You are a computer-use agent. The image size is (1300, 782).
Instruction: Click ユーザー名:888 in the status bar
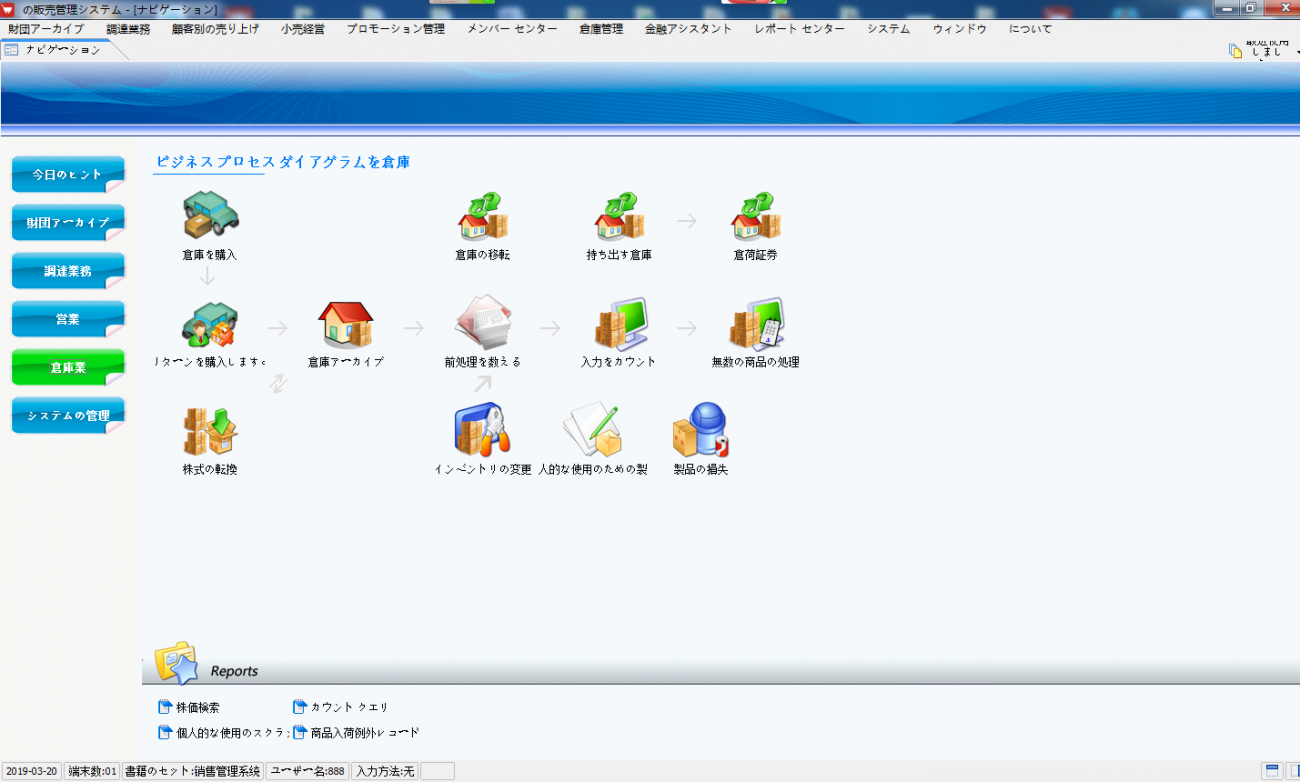(308, 771)
